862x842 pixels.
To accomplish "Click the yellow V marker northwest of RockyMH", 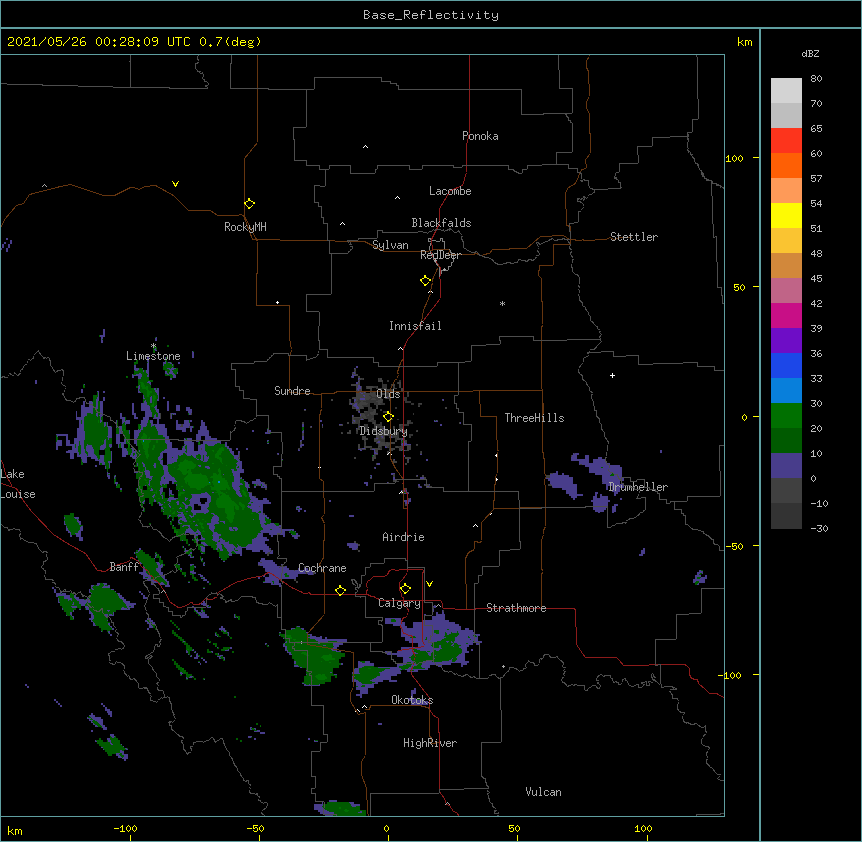I will click(x=175, y=184).
